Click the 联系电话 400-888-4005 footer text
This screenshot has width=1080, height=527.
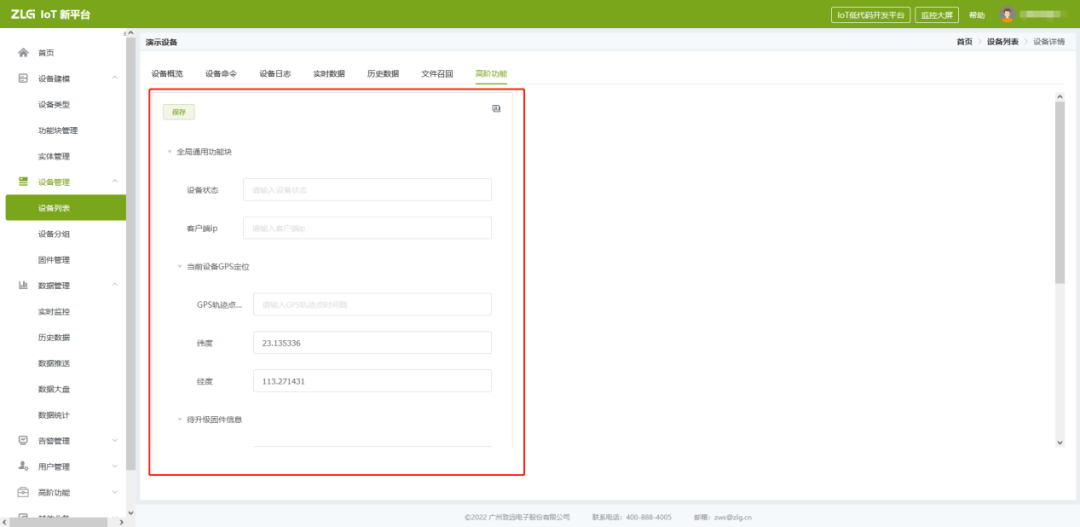[632, 517]
